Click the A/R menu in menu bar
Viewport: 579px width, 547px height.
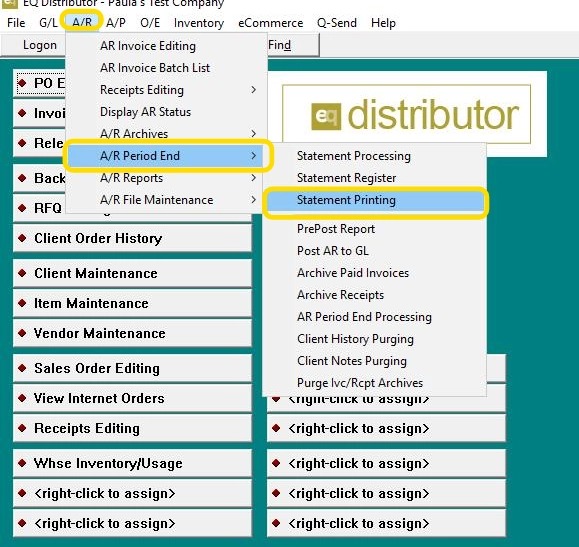coord(82,23)
